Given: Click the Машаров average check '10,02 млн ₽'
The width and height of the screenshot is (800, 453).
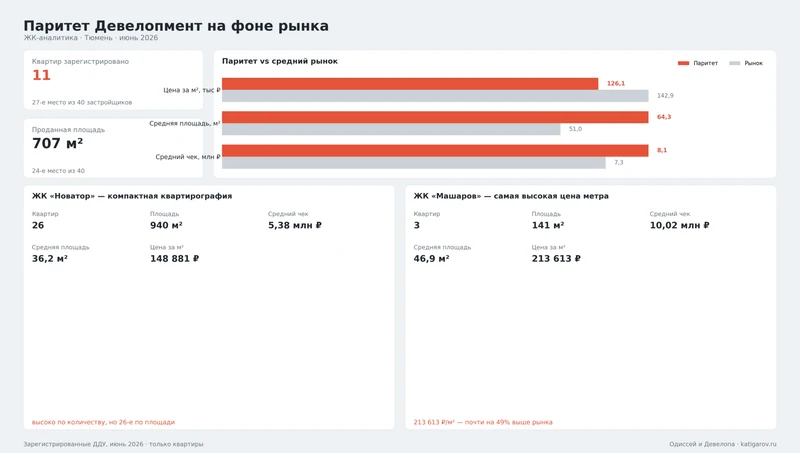Looking at the screenshot, I should click(680, 225).
